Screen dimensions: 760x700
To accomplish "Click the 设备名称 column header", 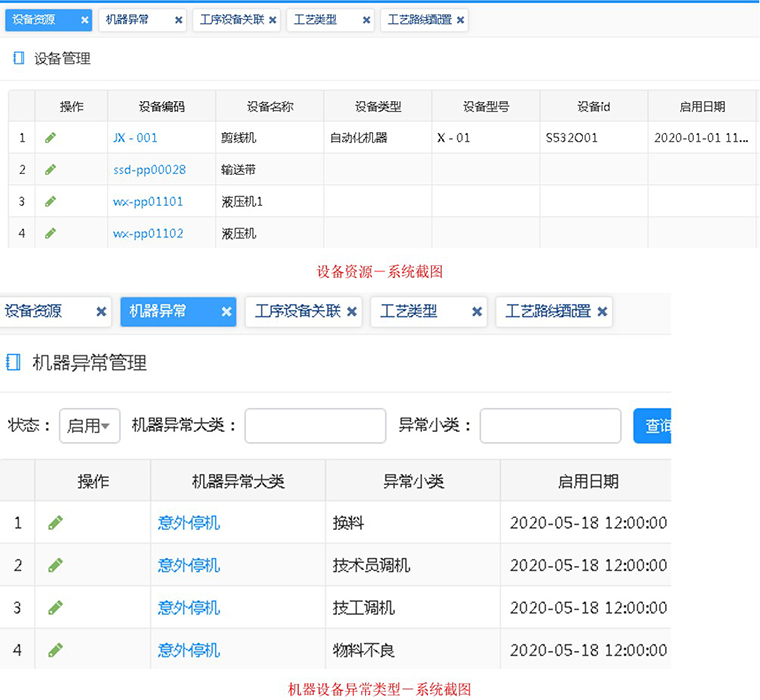I will (270, 106).
